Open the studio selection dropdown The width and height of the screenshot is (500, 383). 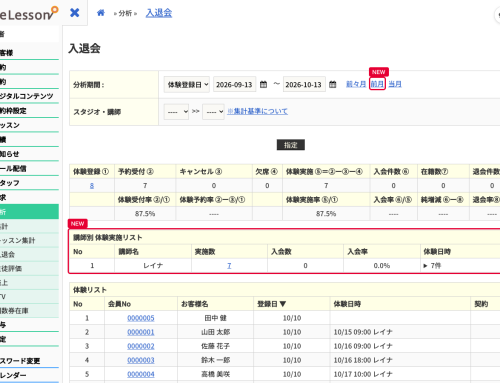(176, 112)
